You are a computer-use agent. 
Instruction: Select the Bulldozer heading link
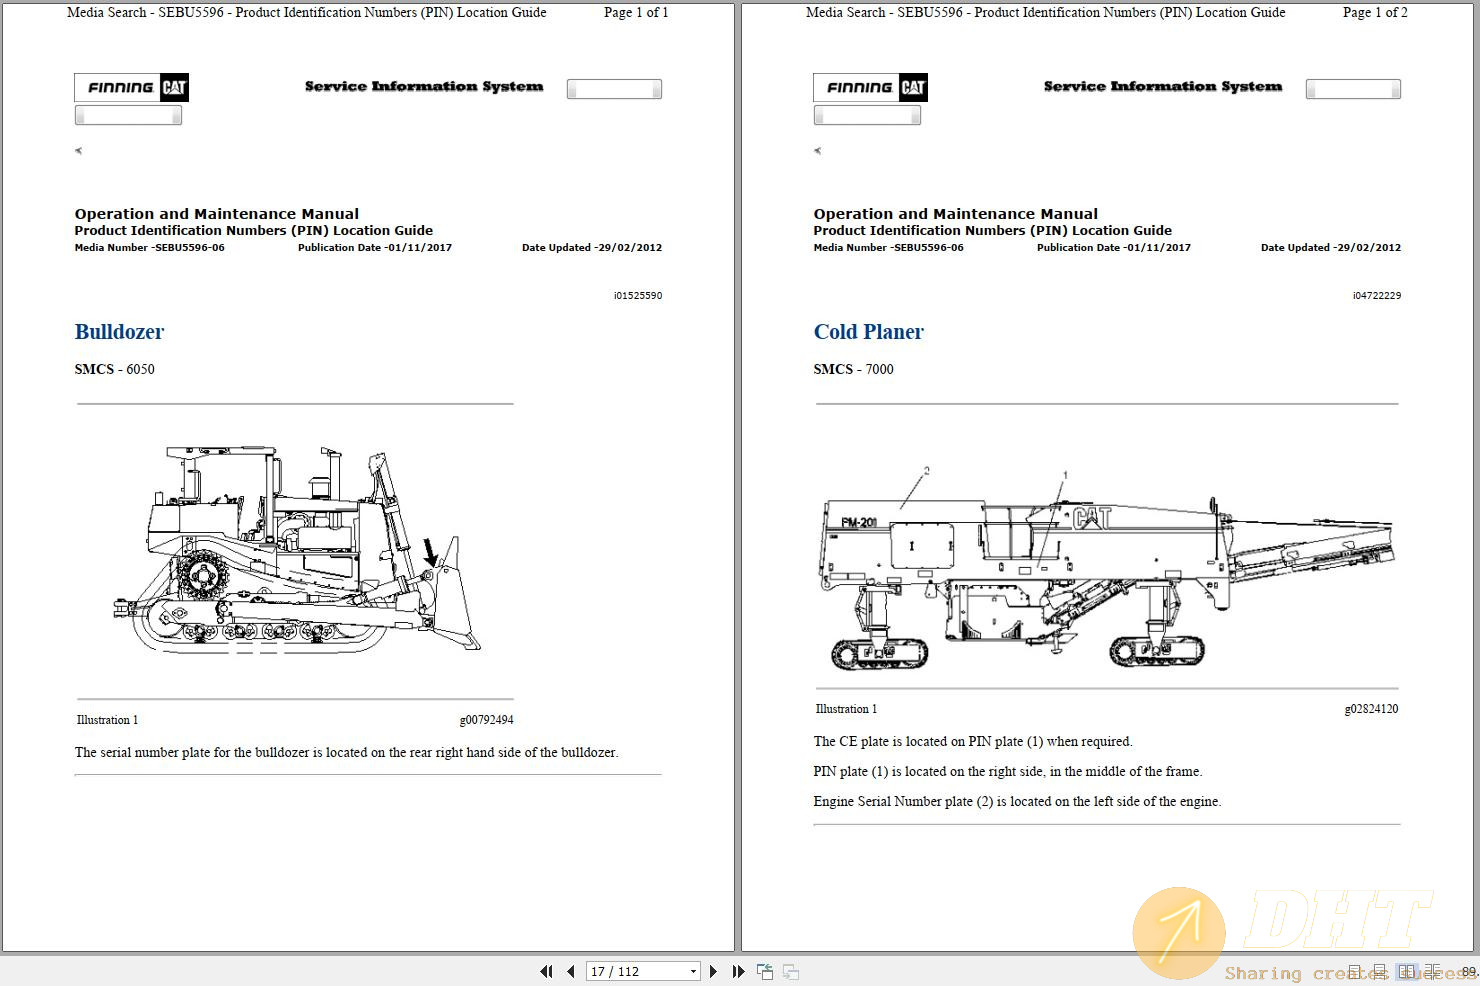click(x=119, y=331)
